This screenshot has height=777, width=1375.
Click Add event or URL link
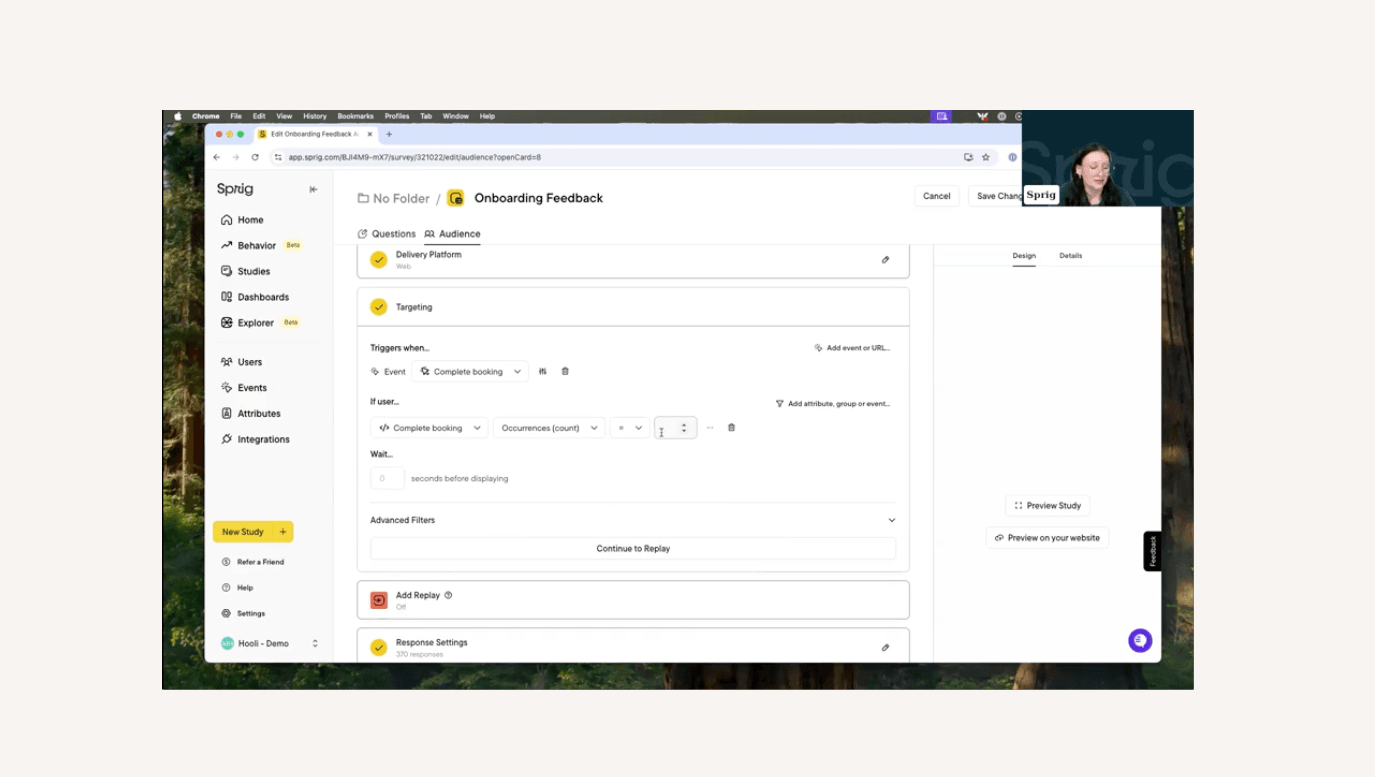coord(852,348)
